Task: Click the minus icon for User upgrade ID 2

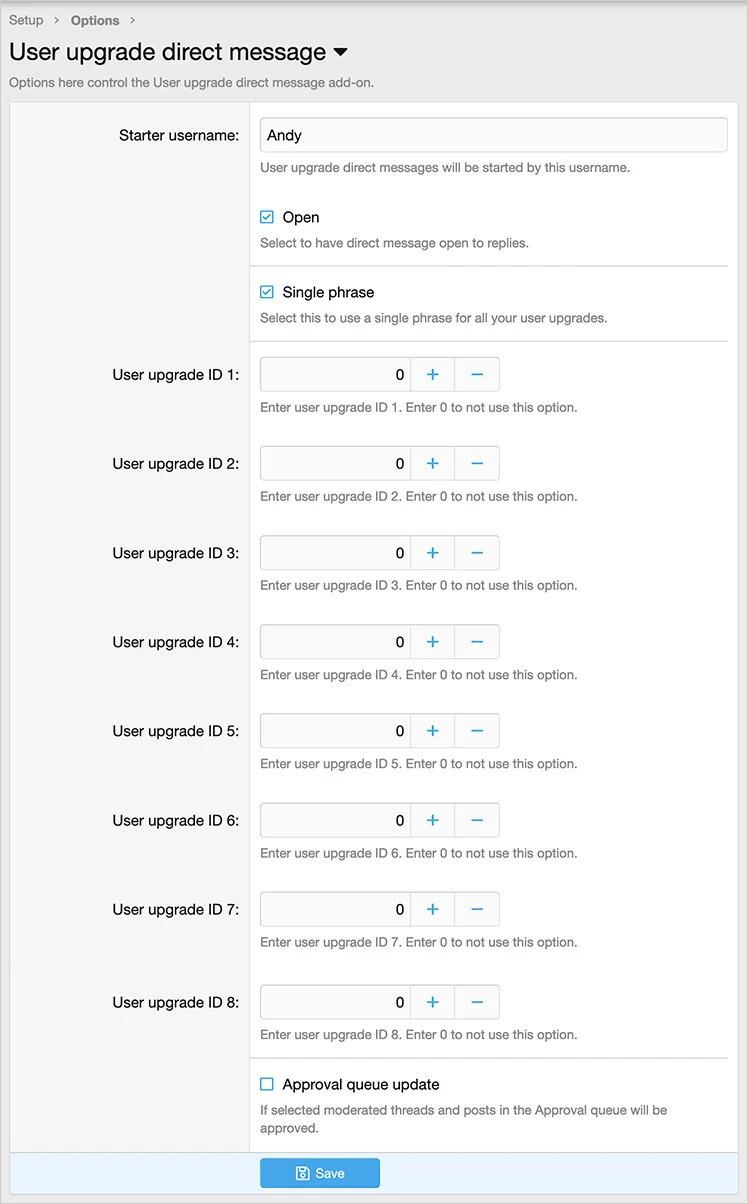Action: 477,464
